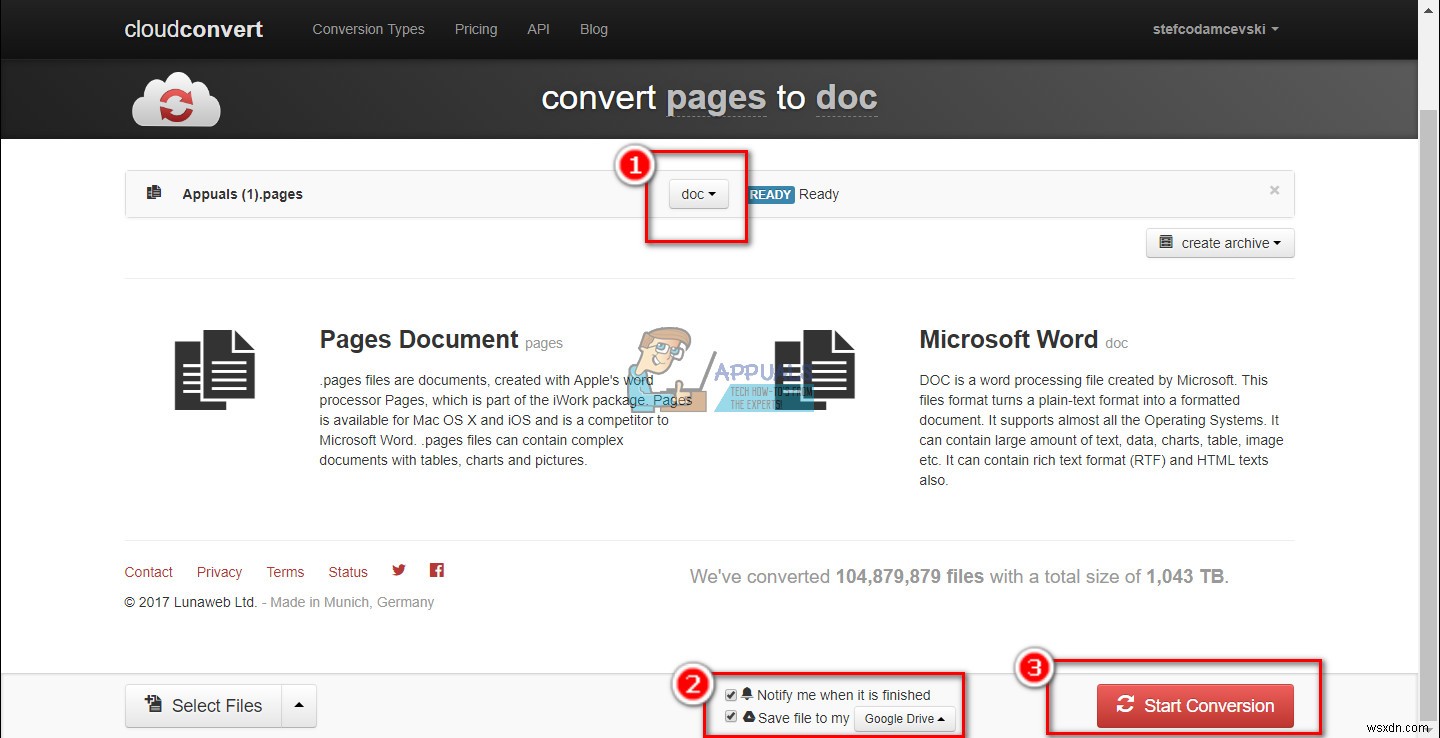Click the Pages Document file icon
The image size is (1440, 738).
[215, 370]
